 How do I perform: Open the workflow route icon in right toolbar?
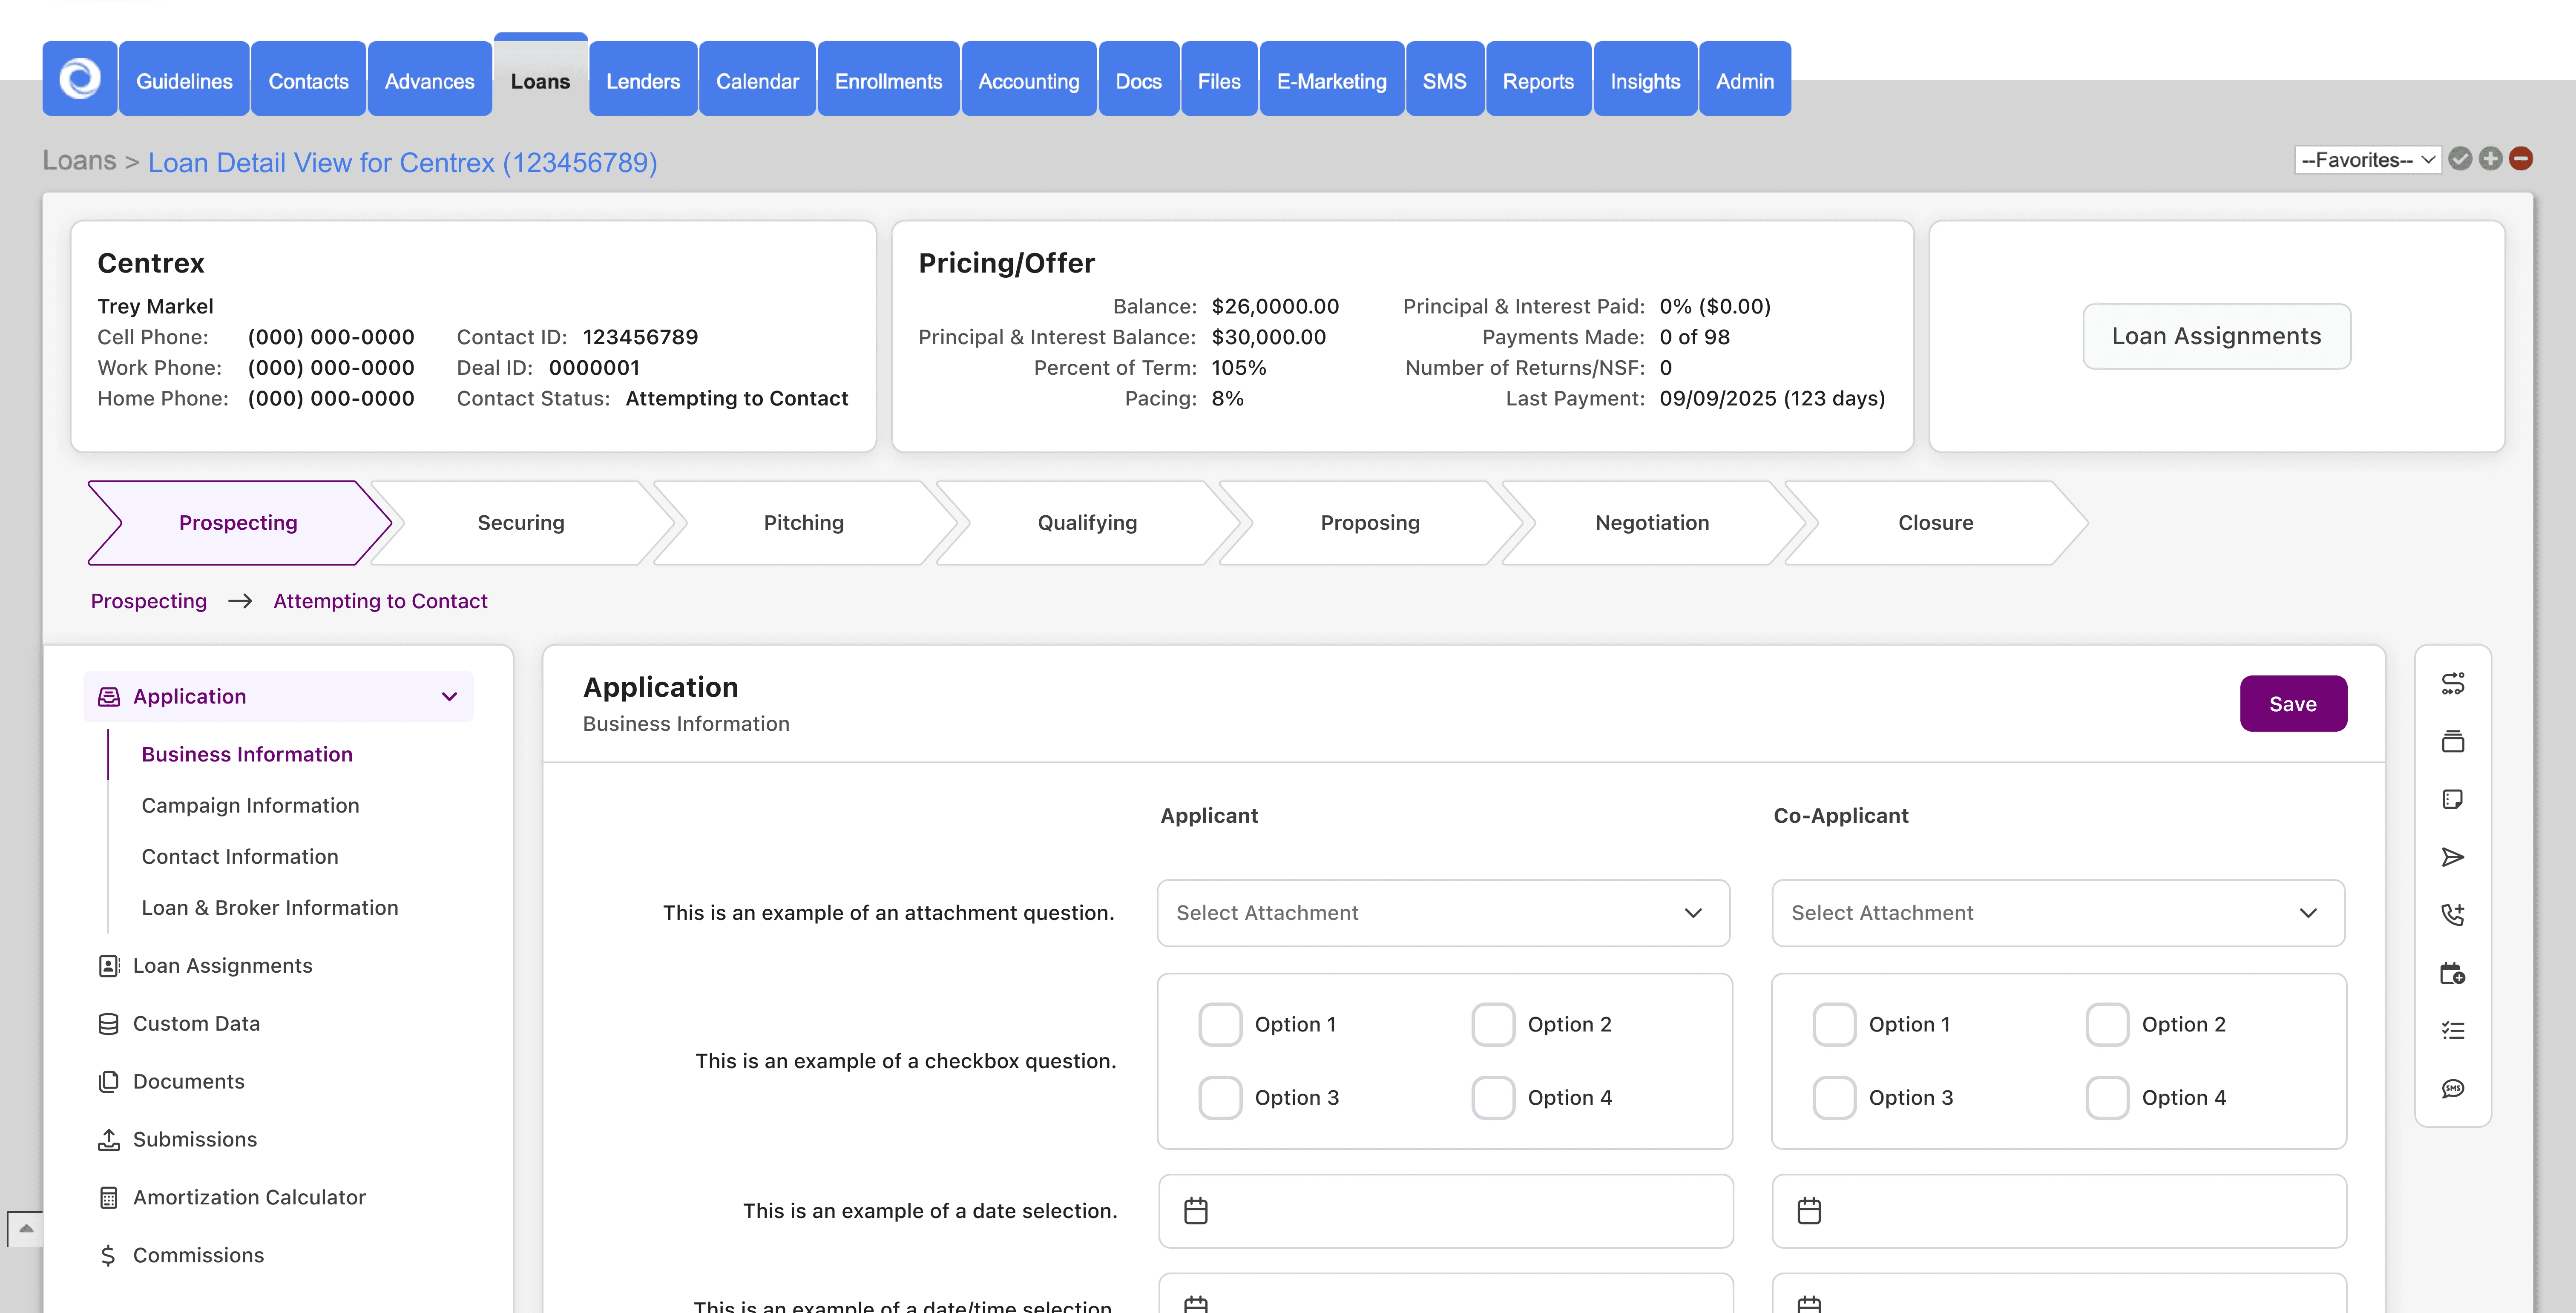click(x=2452, y=684)
